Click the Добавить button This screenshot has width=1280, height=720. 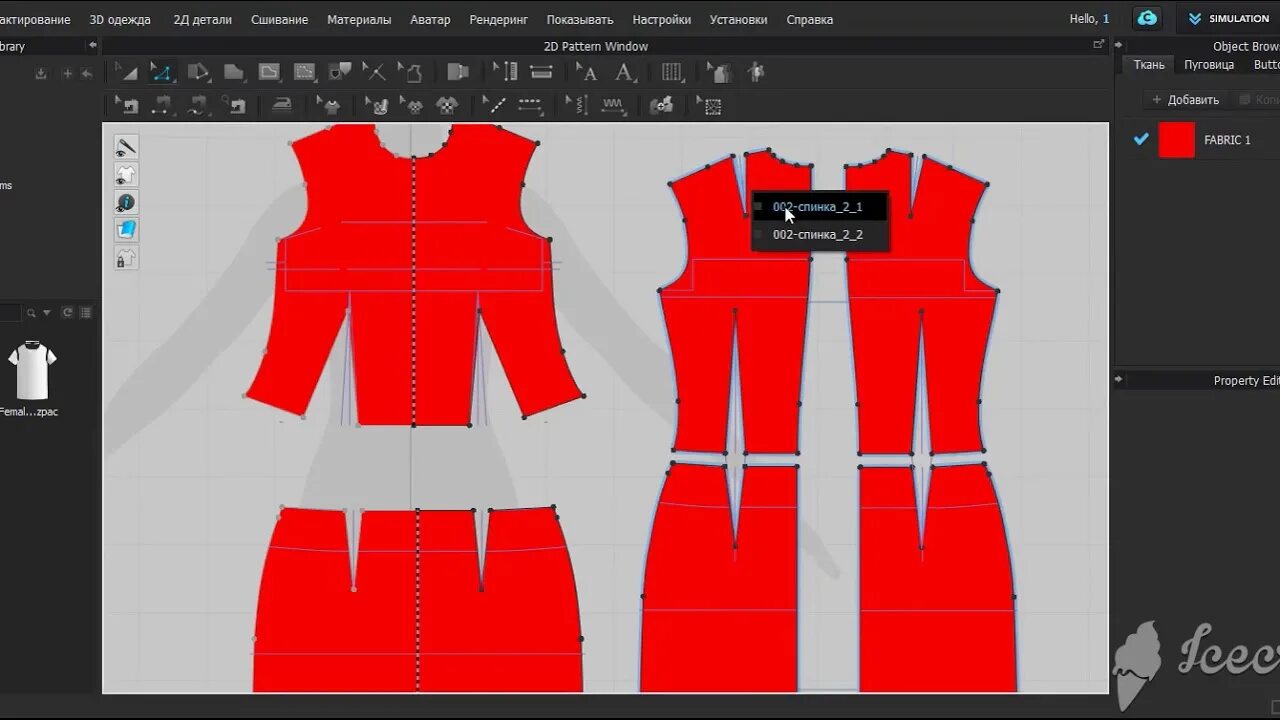pyautogui.click(x=1185, y=100)
